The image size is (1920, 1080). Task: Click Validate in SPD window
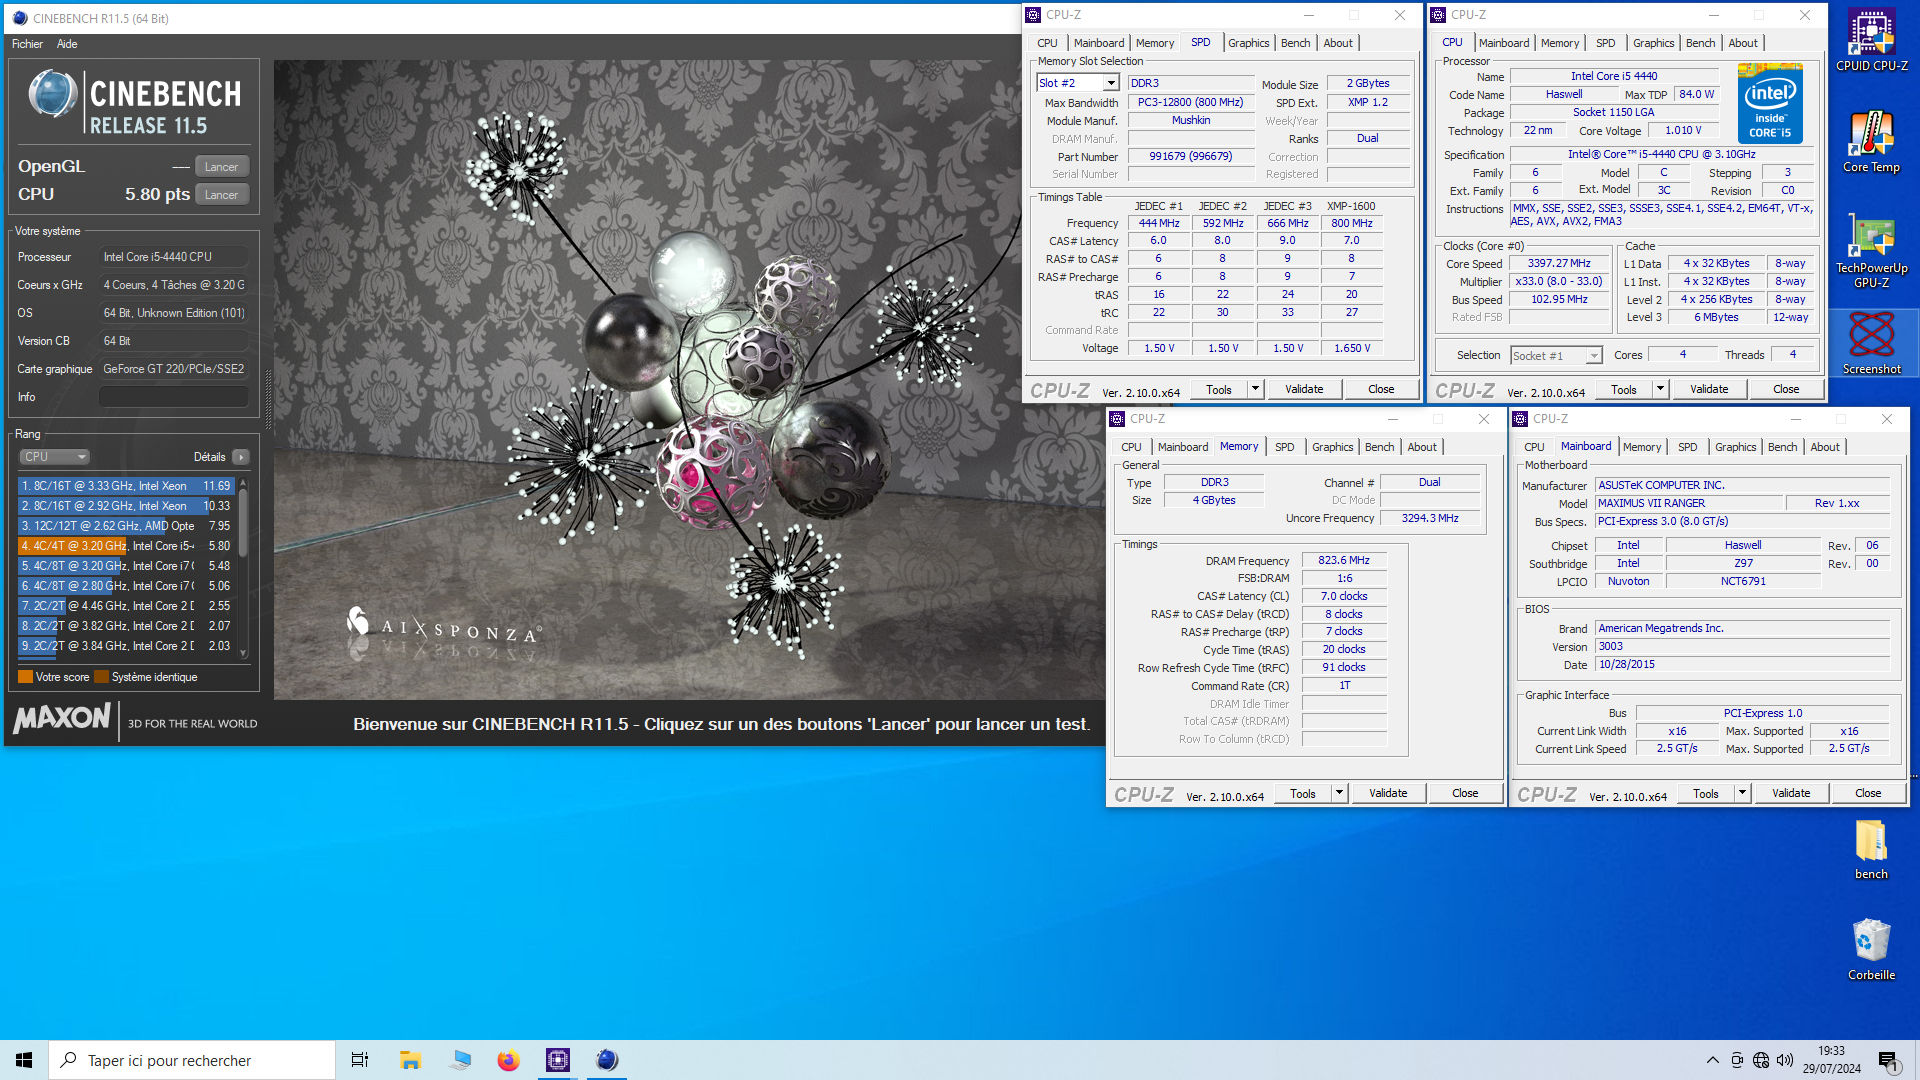pyautogui.click(x=1304, y=389)
